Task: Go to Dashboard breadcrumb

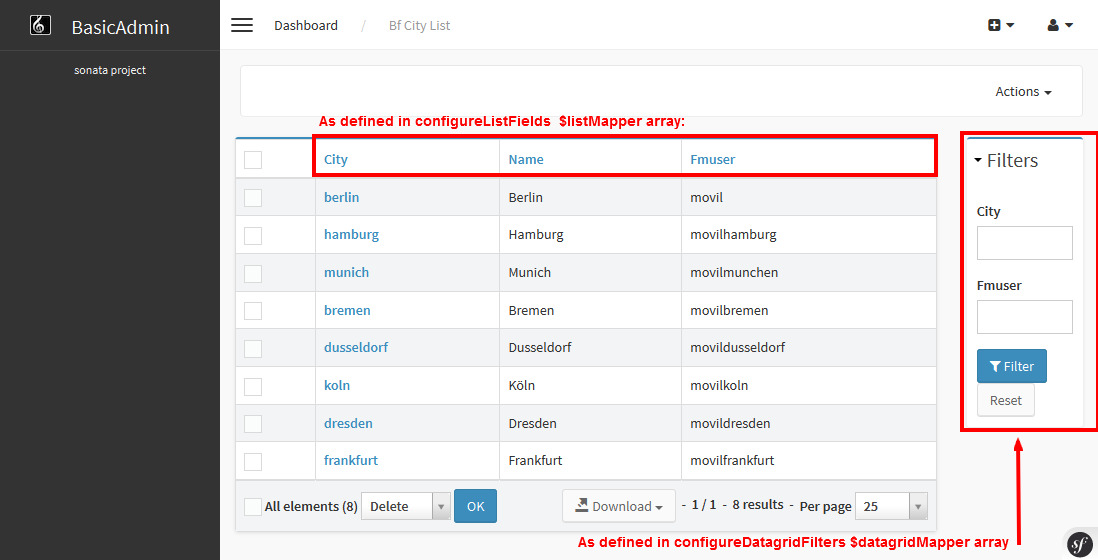Action: click(306, 26)
